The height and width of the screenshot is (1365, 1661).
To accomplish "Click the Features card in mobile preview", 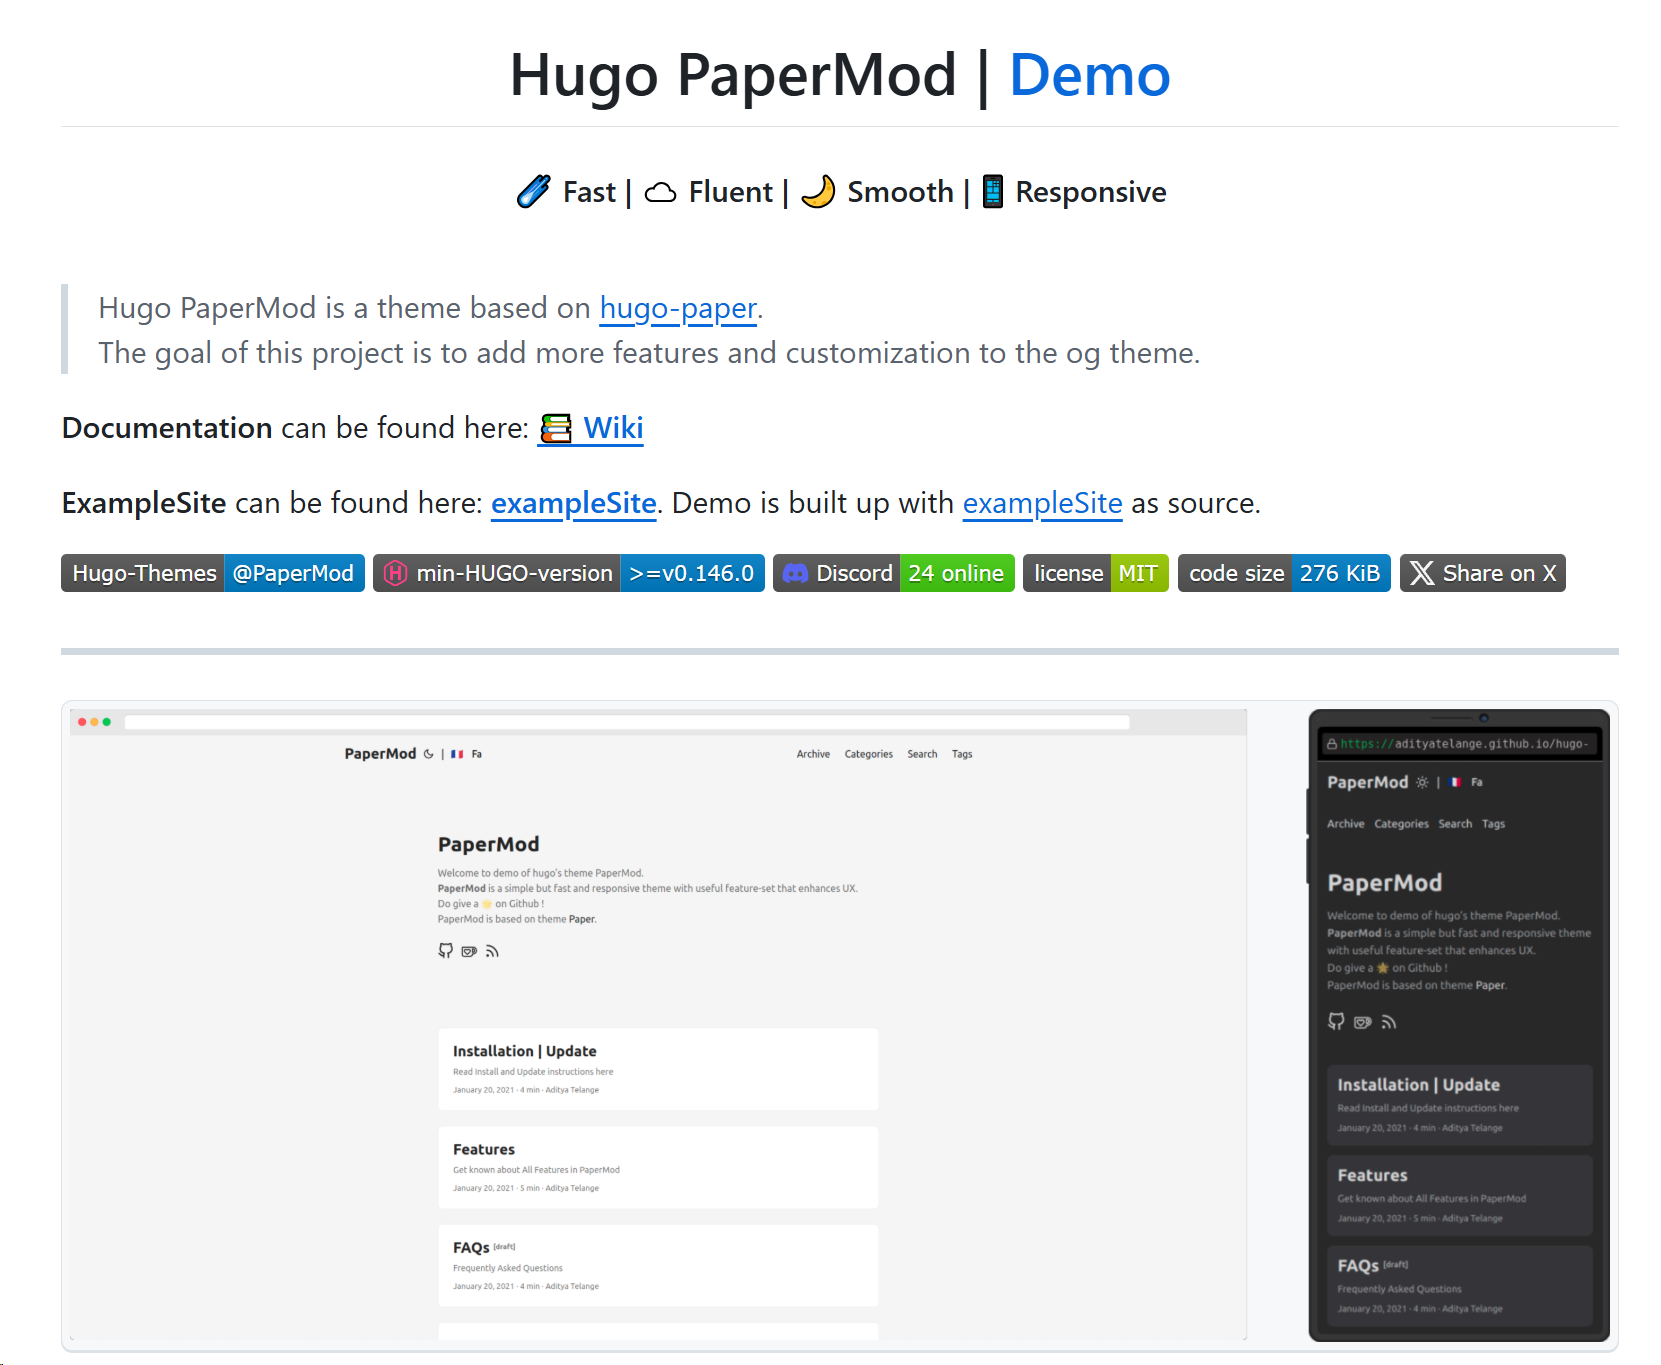I will (x=1459, y=1196).
